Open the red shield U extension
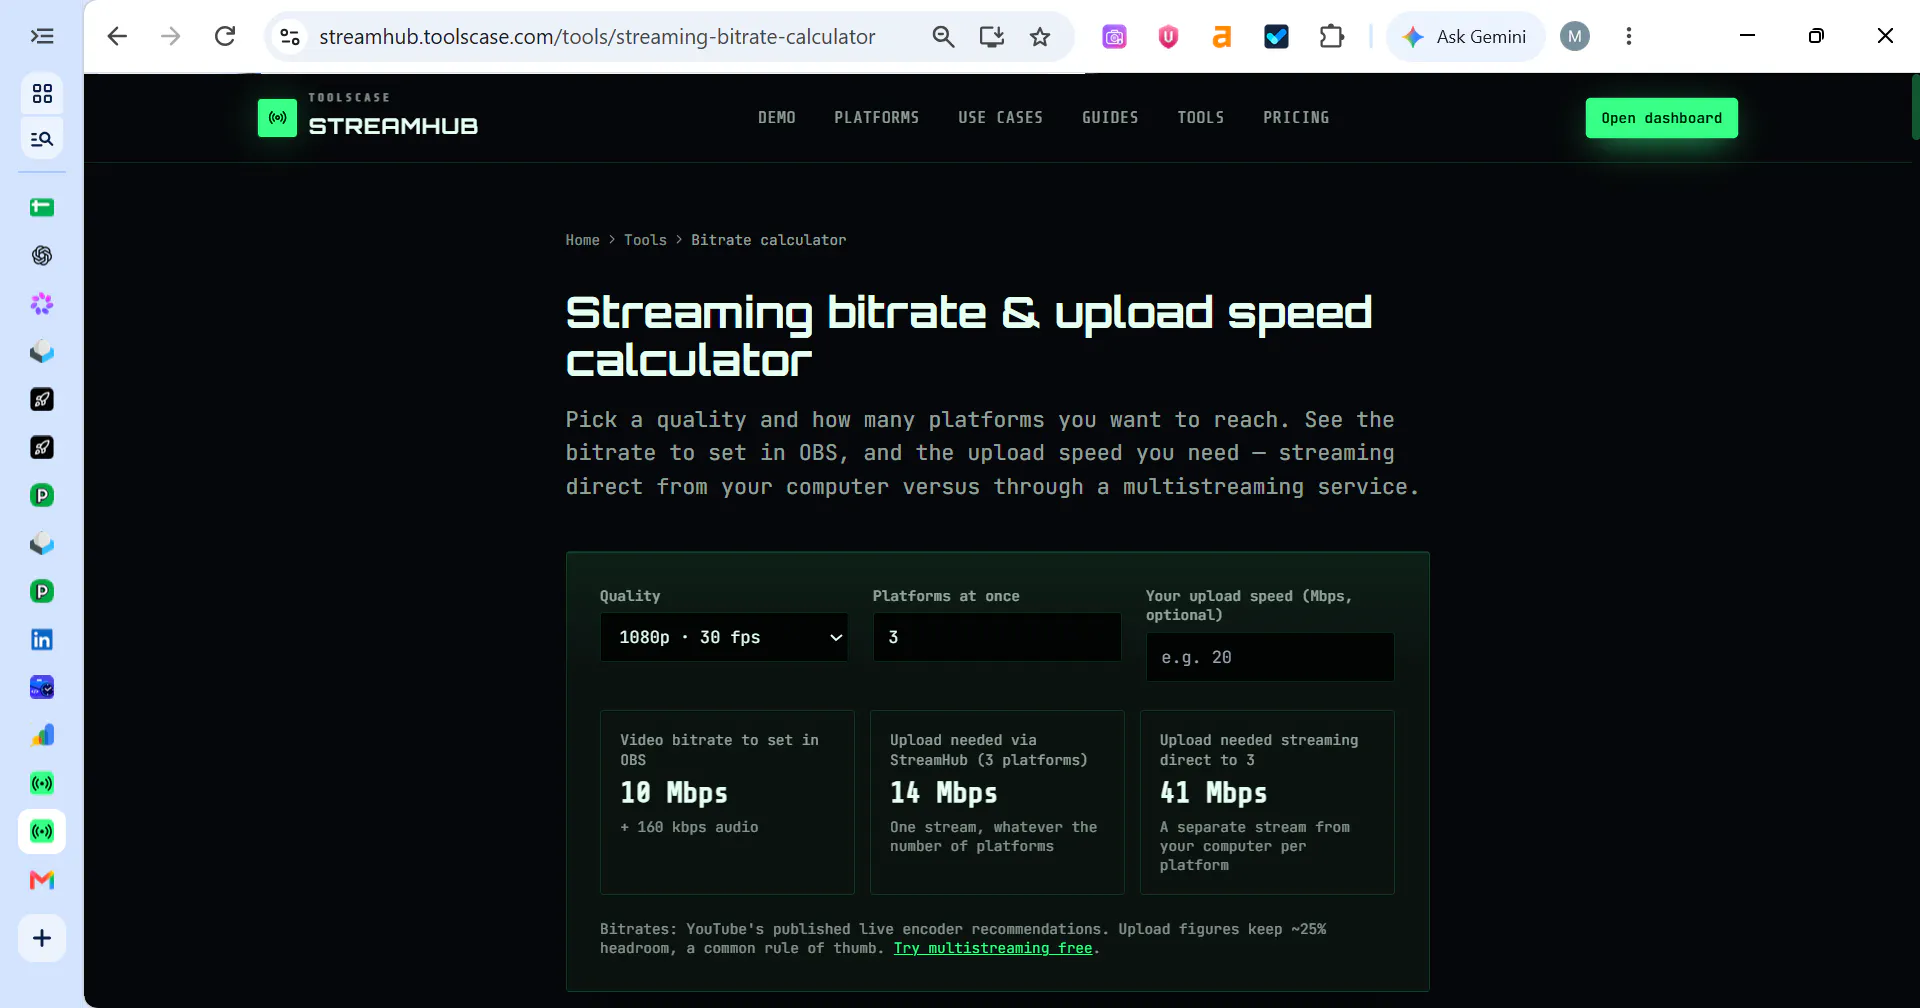Viewport: 1920px width, 1008px height. point(1168,37)
